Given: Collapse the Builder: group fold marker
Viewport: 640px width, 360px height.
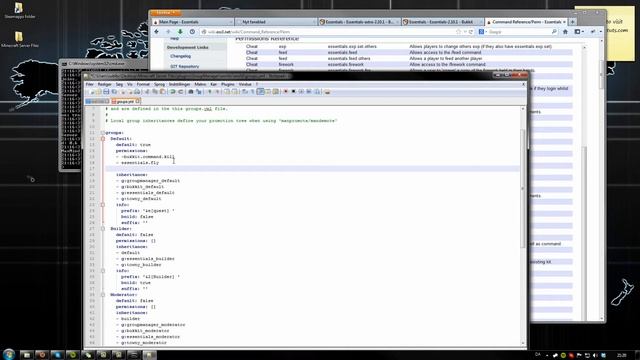Looking at the screenshot, I should pos(103,229).
